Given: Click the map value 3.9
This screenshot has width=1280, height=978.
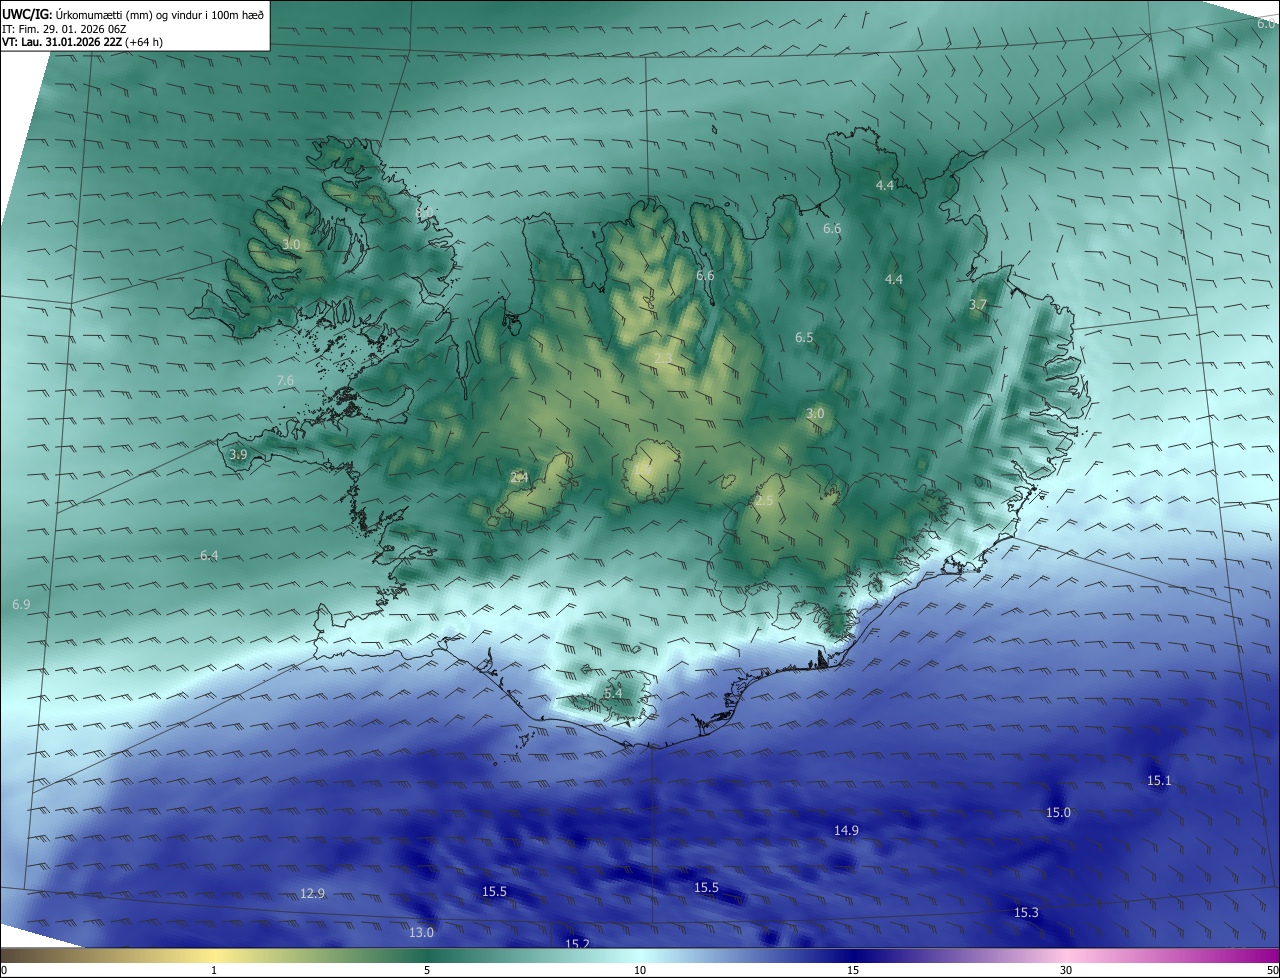Looking at the screenshot, I should click(x=238, y=454).
